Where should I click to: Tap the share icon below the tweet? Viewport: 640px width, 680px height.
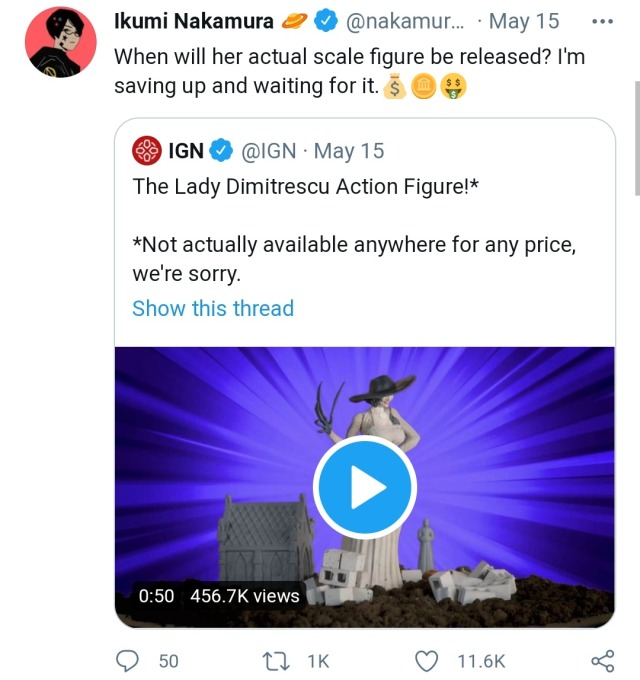click(602, 661)
